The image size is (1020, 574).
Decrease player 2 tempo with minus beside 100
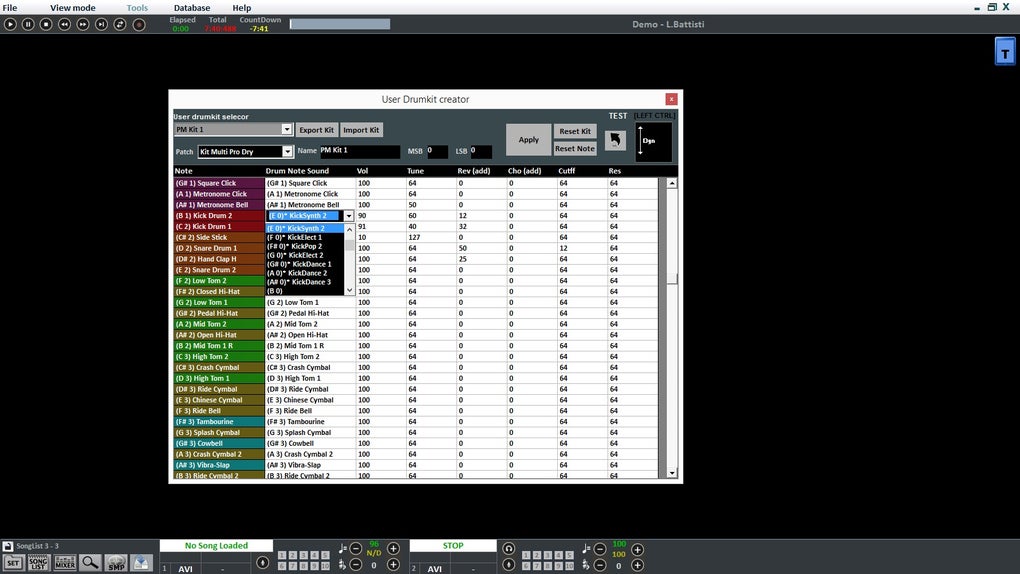(600, 549)
